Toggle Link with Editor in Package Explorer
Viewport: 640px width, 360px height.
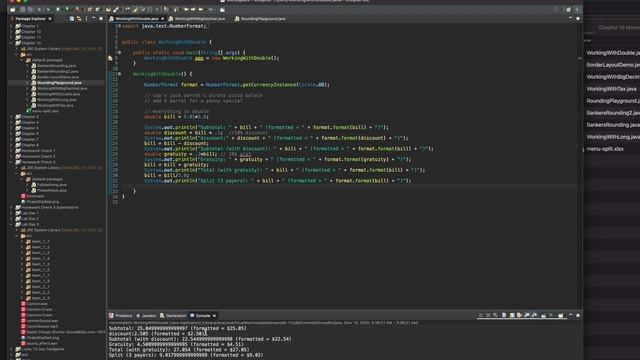pos(79,19)
